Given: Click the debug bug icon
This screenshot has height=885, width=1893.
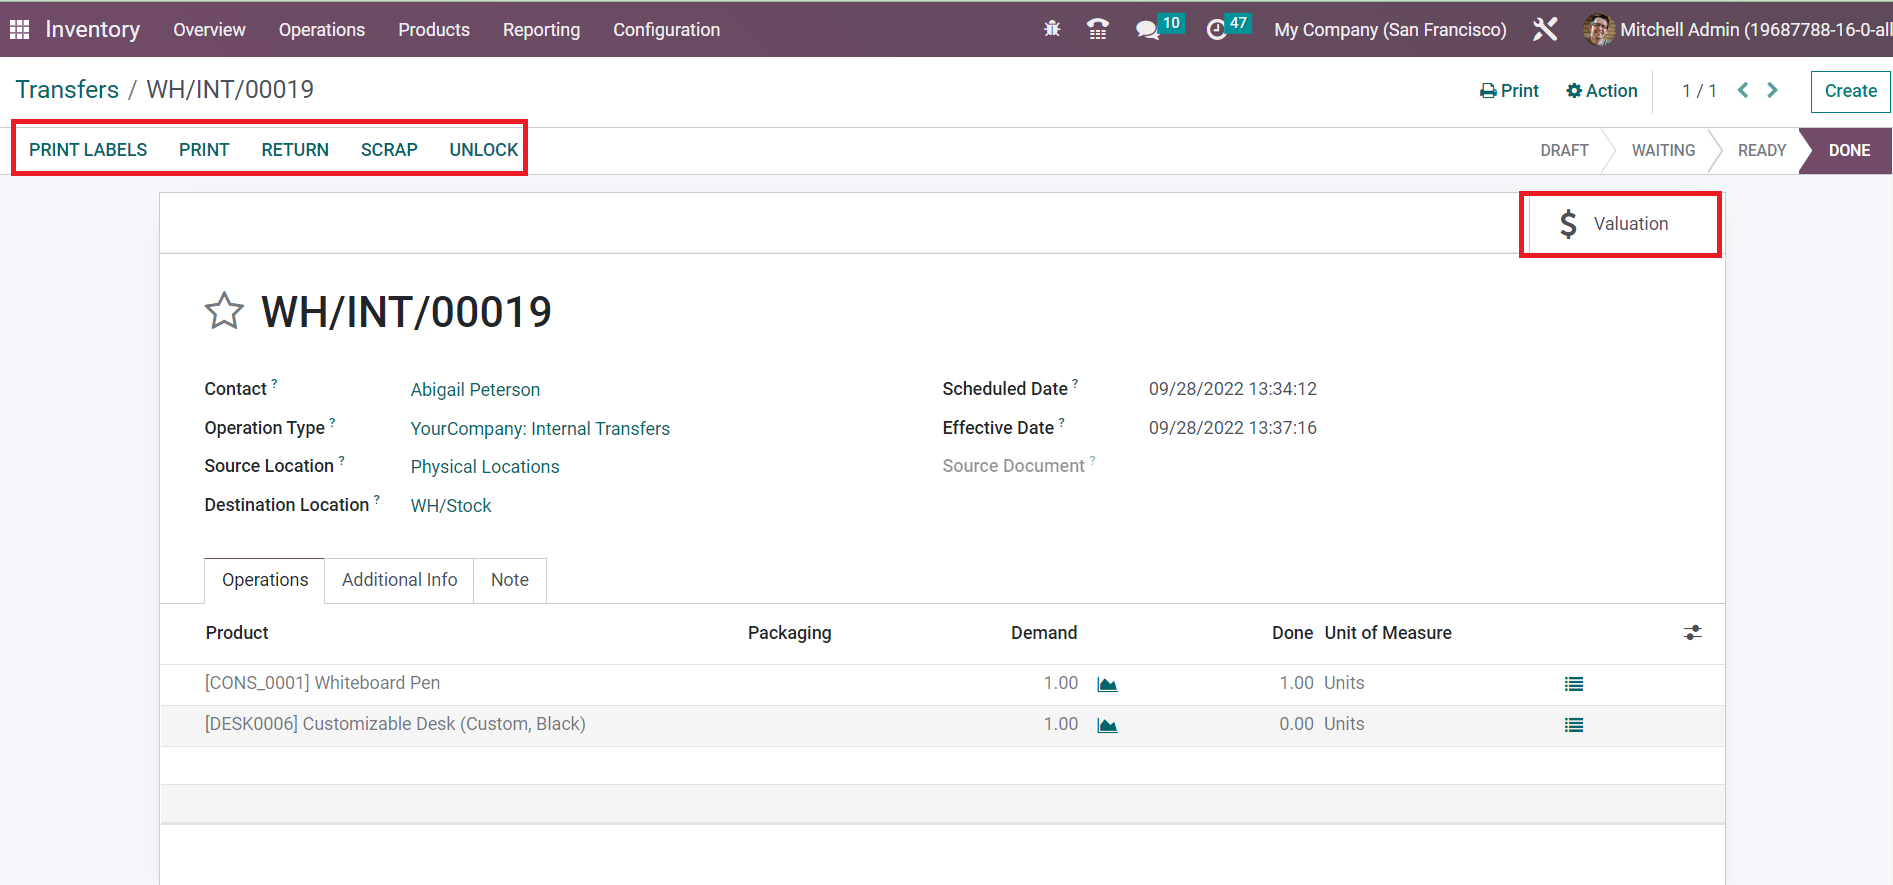Looking at the screenshot, I should pyautogui.click(x=1052, y=30).
